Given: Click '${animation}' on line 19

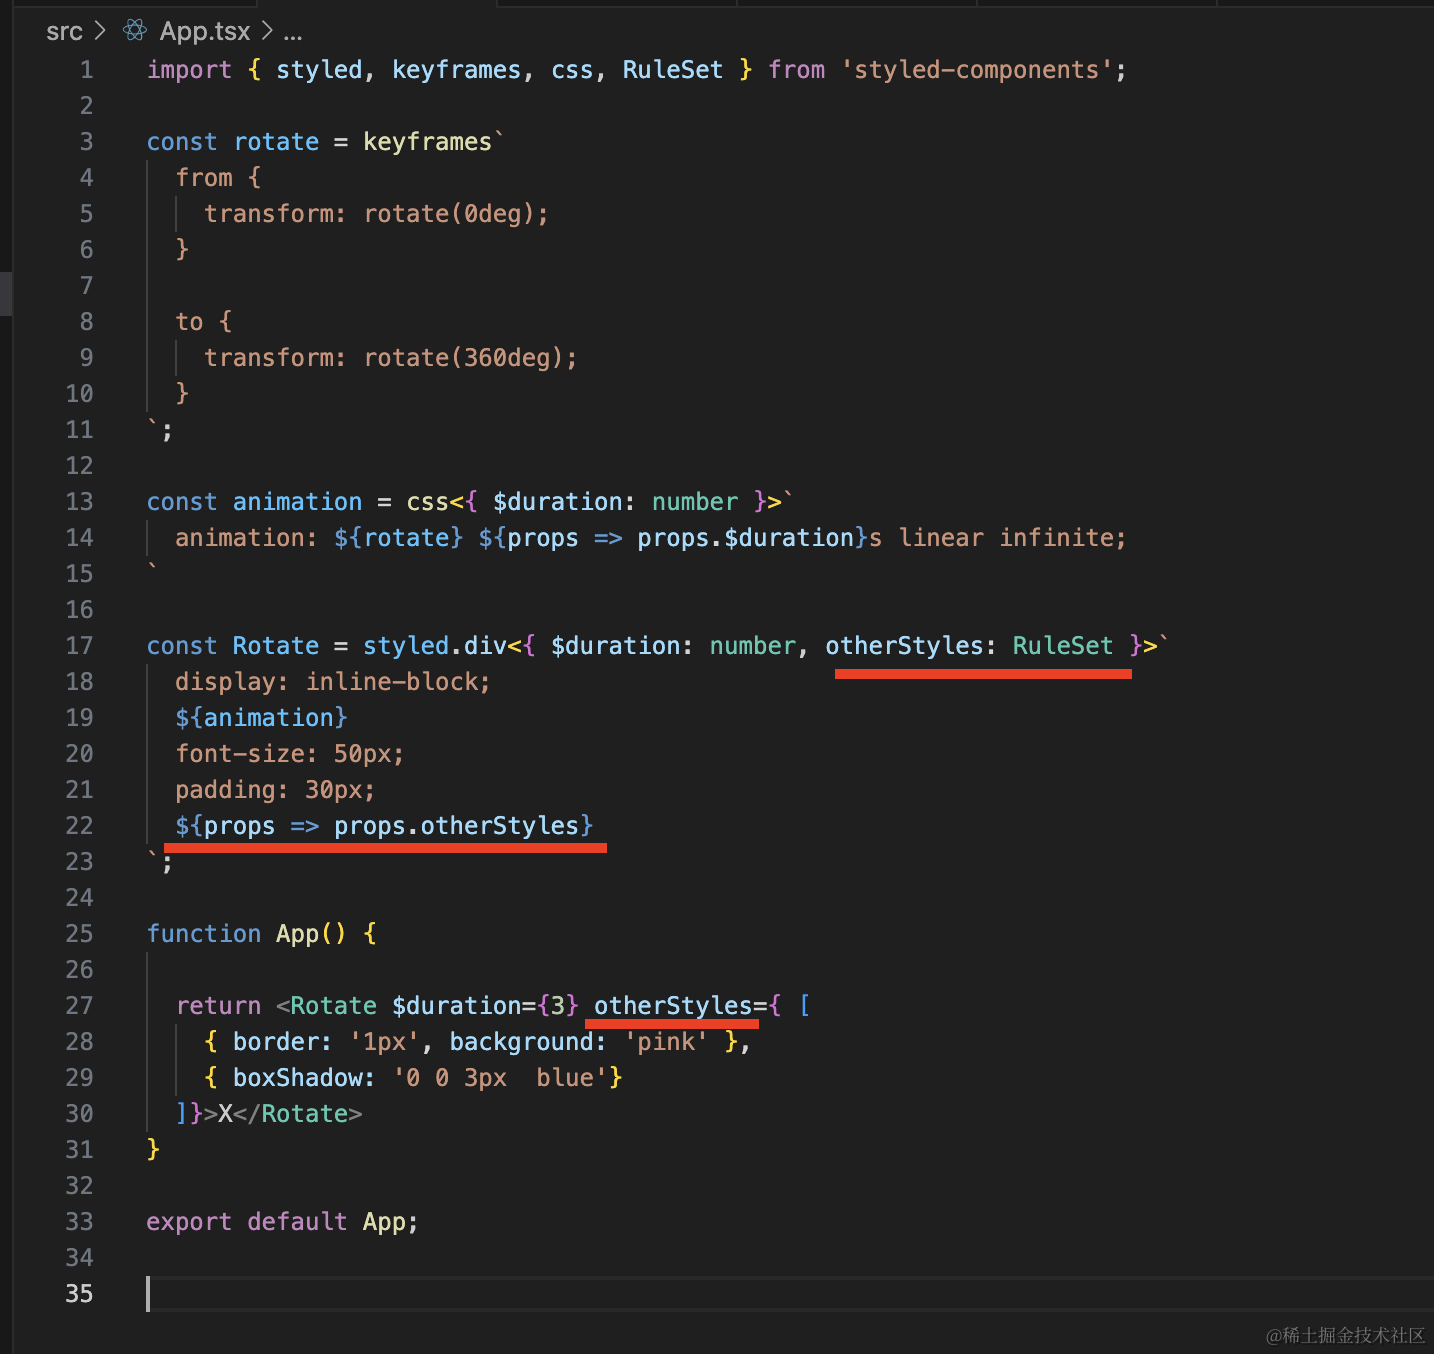Looking at the screenshot, I should pos(261,718).
